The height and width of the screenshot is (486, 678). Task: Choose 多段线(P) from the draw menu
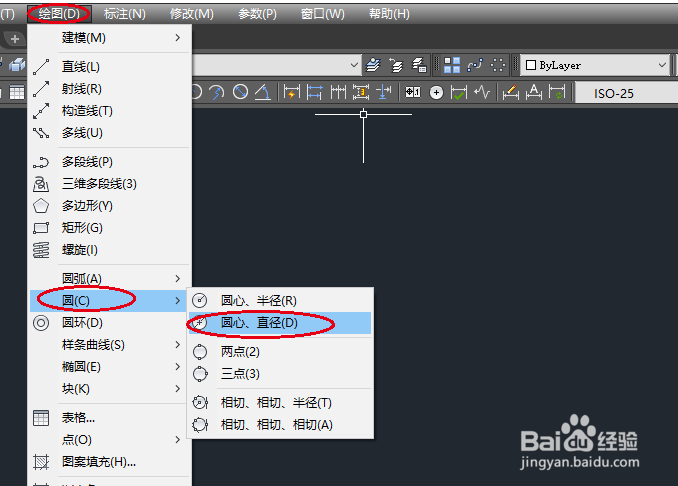[110, 162]
